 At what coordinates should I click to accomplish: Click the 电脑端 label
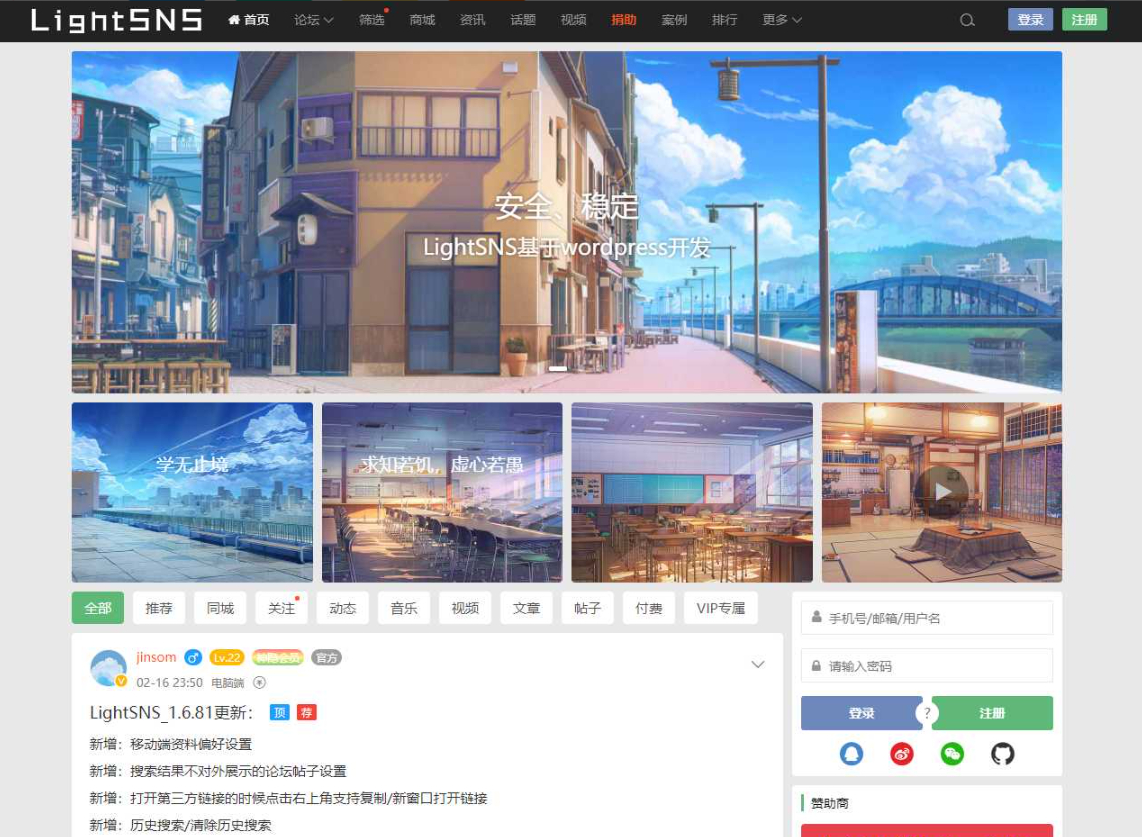227,683
